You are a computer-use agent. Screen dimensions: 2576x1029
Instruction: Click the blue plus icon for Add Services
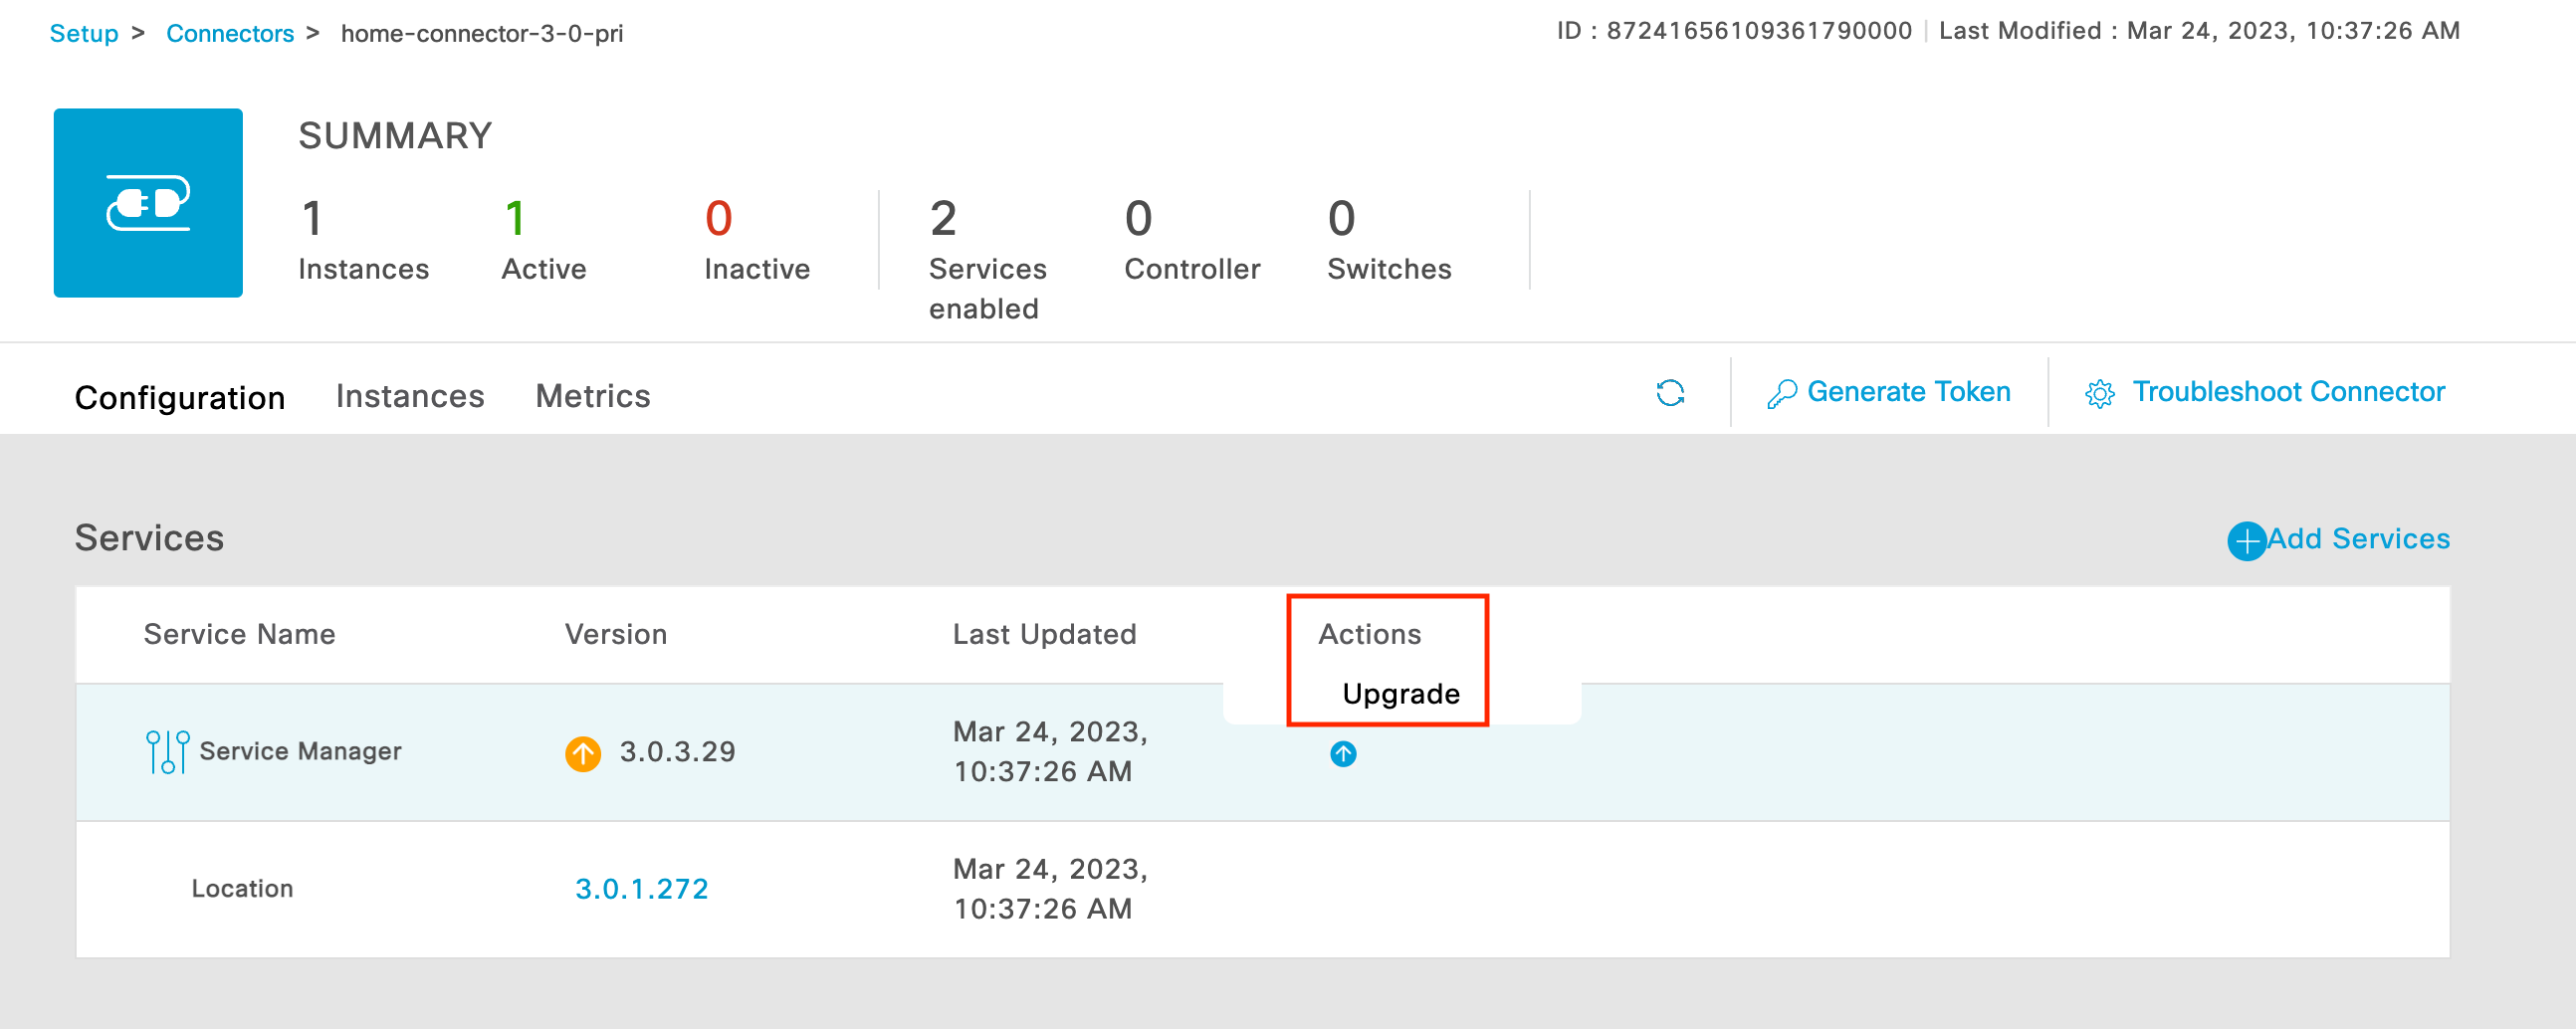[x=2245, y=541]
